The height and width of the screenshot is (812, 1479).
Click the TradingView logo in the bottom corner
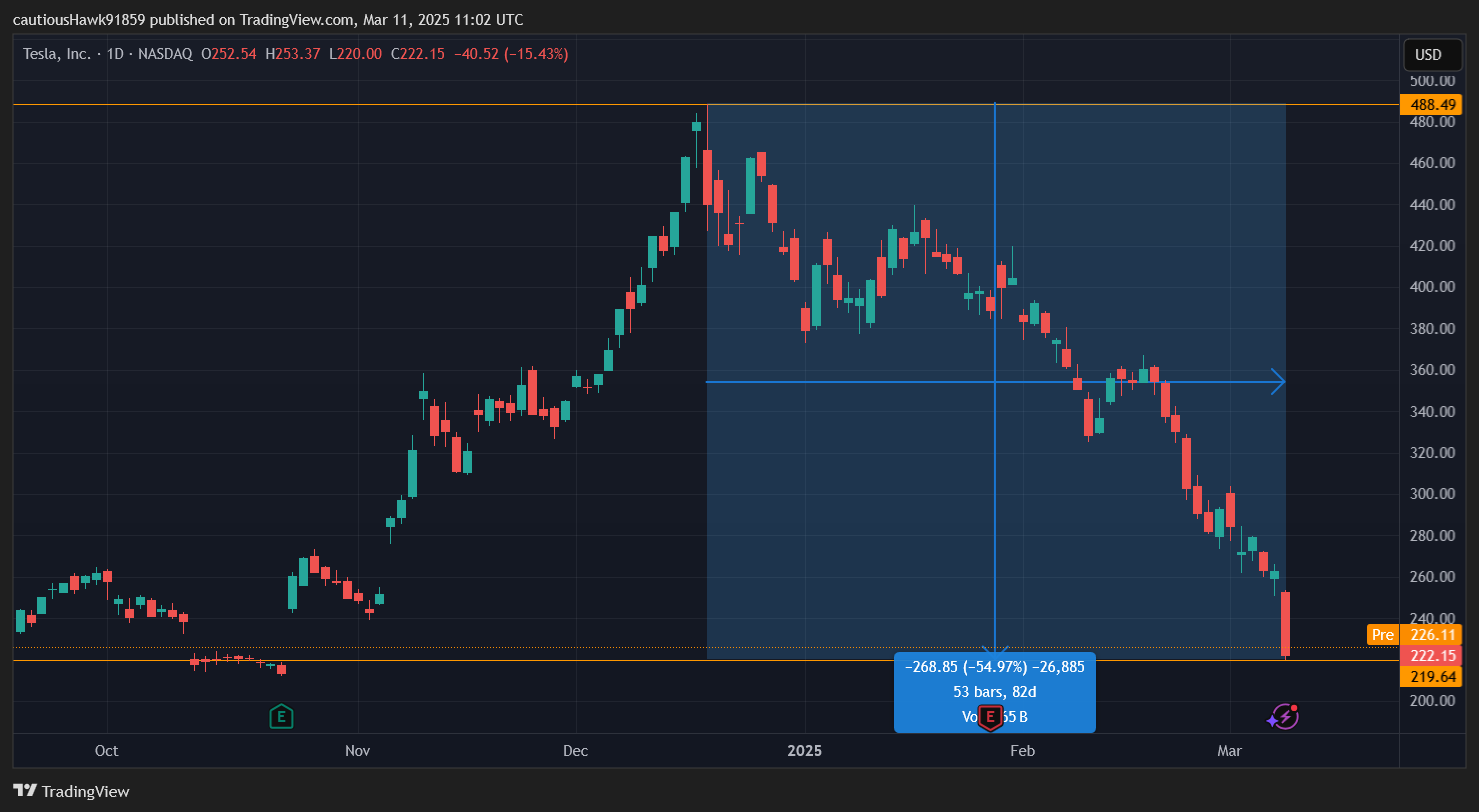pos(70,791)
